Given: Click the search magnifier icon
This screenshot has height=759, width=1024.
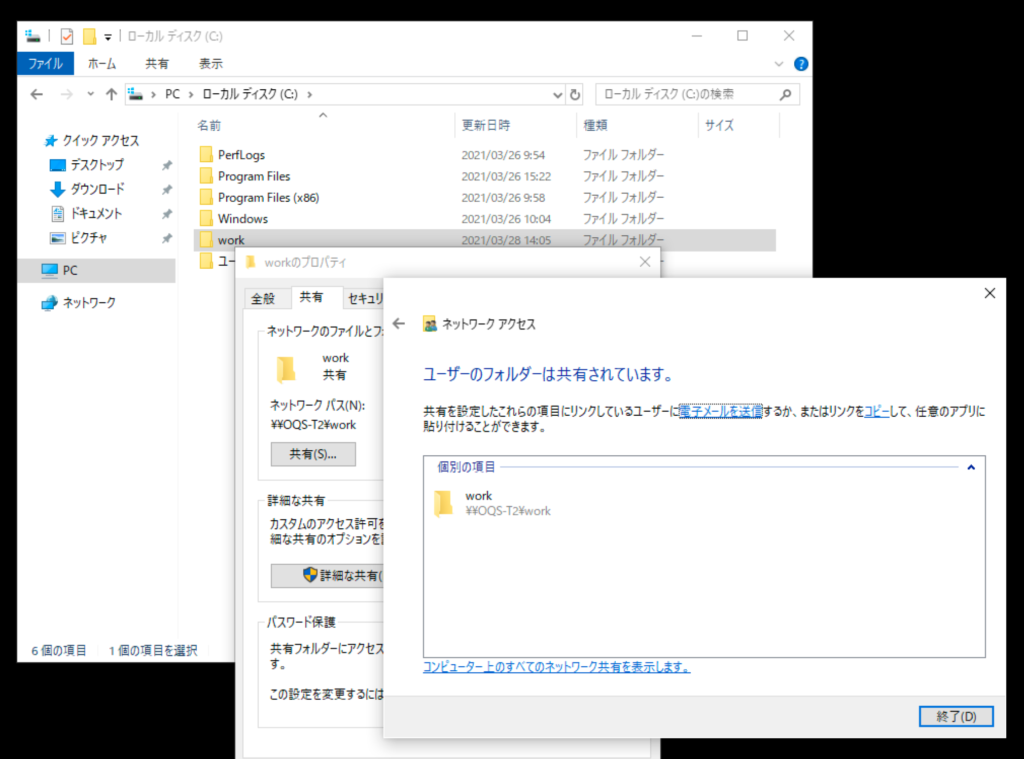Looking at the screenshot, I should [786, 94].
